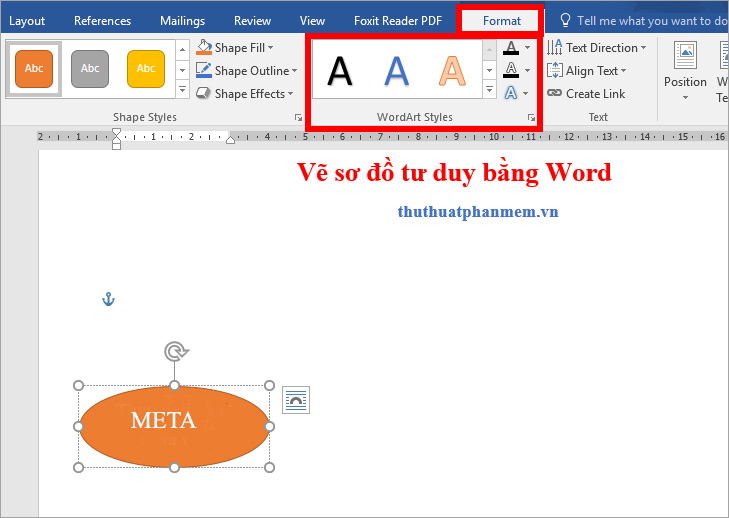Click the Text Fill icon
This screenshot has height=518, width=729.
pos(511,48)
